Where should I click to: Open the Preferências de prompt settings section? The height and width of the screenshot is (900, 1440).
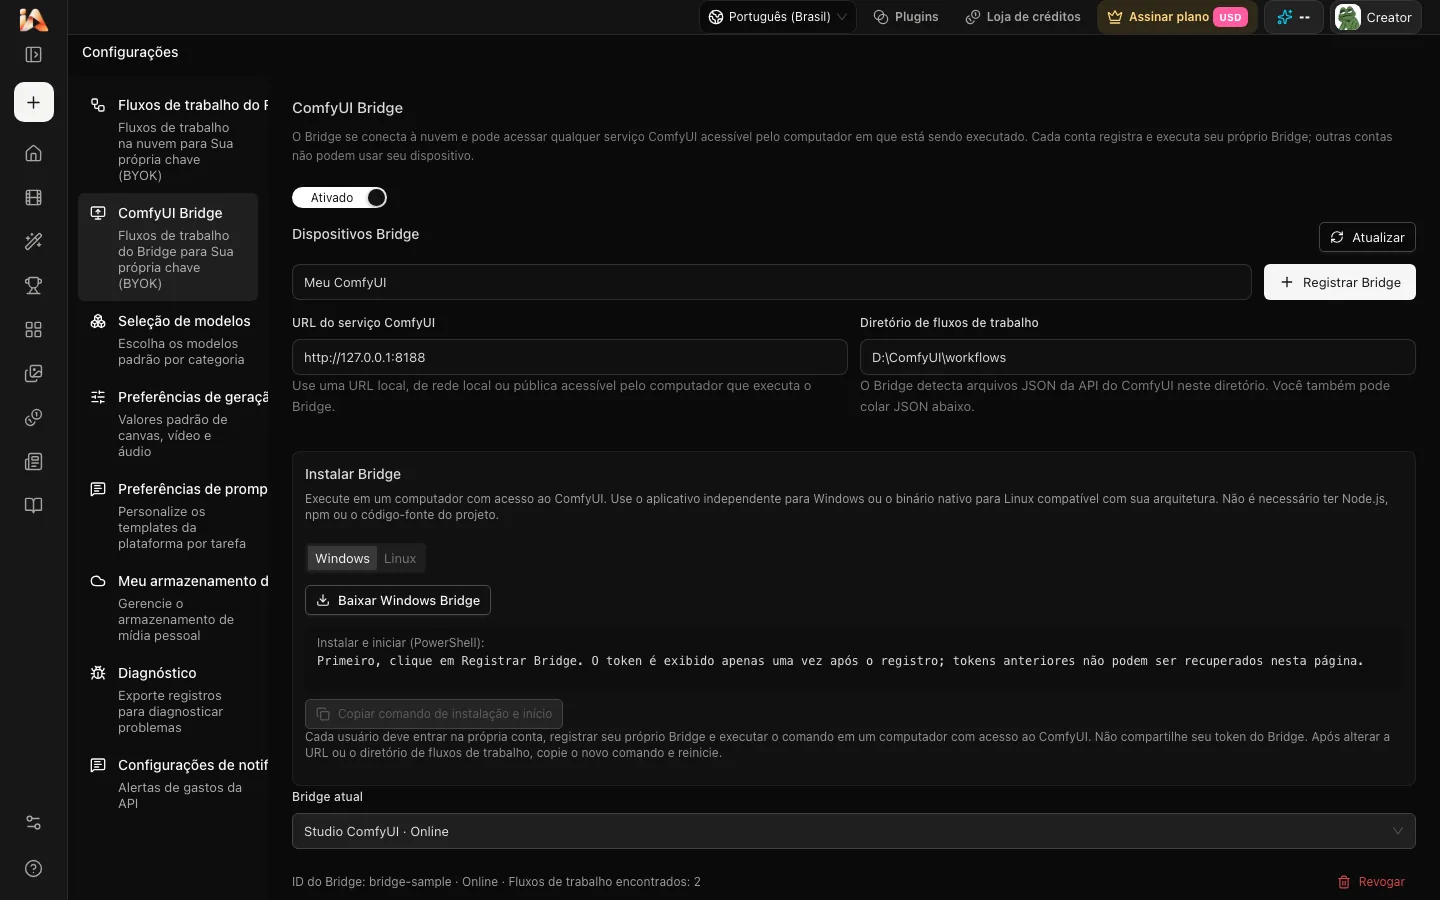pos(168,515)
